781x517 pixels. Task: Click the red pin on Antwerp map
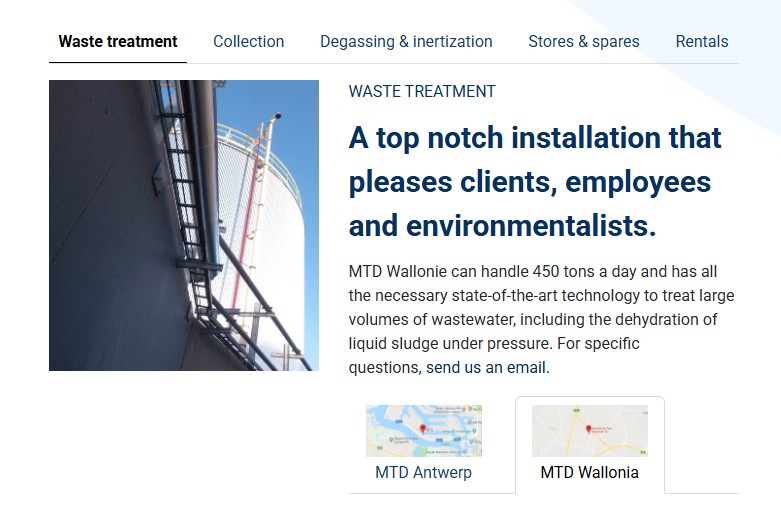tap(422, 429)
